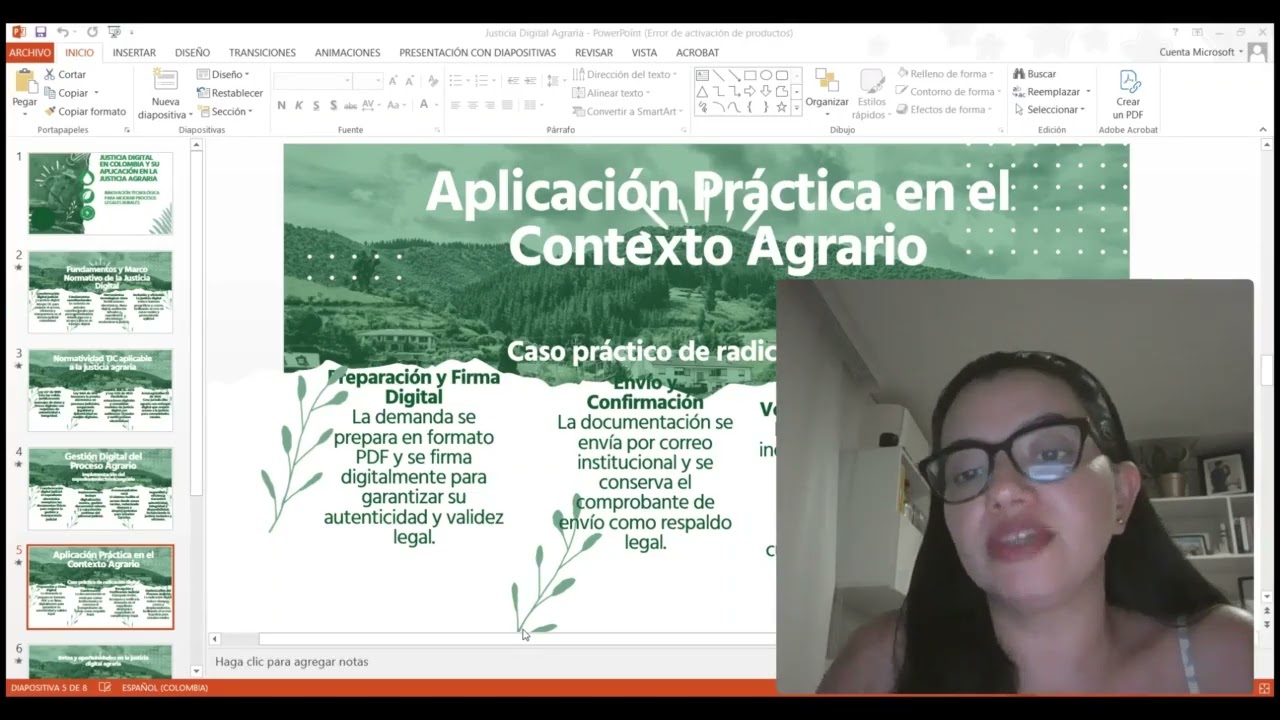Image resolution: width=1280 pixels, height=720 pixels.
Task: Select slide 3 thumbnail Normatividad TIC aplicable
Action: pyautogui.click(x=100, y=390)
